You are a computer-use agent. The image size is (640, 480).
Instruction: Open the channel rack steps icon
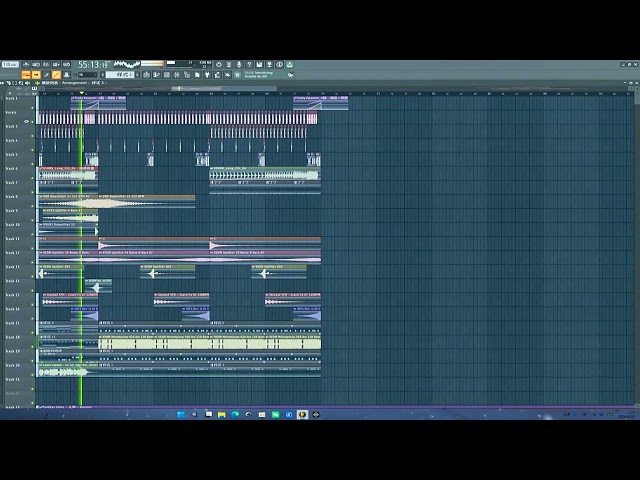(x=187, y=75)
